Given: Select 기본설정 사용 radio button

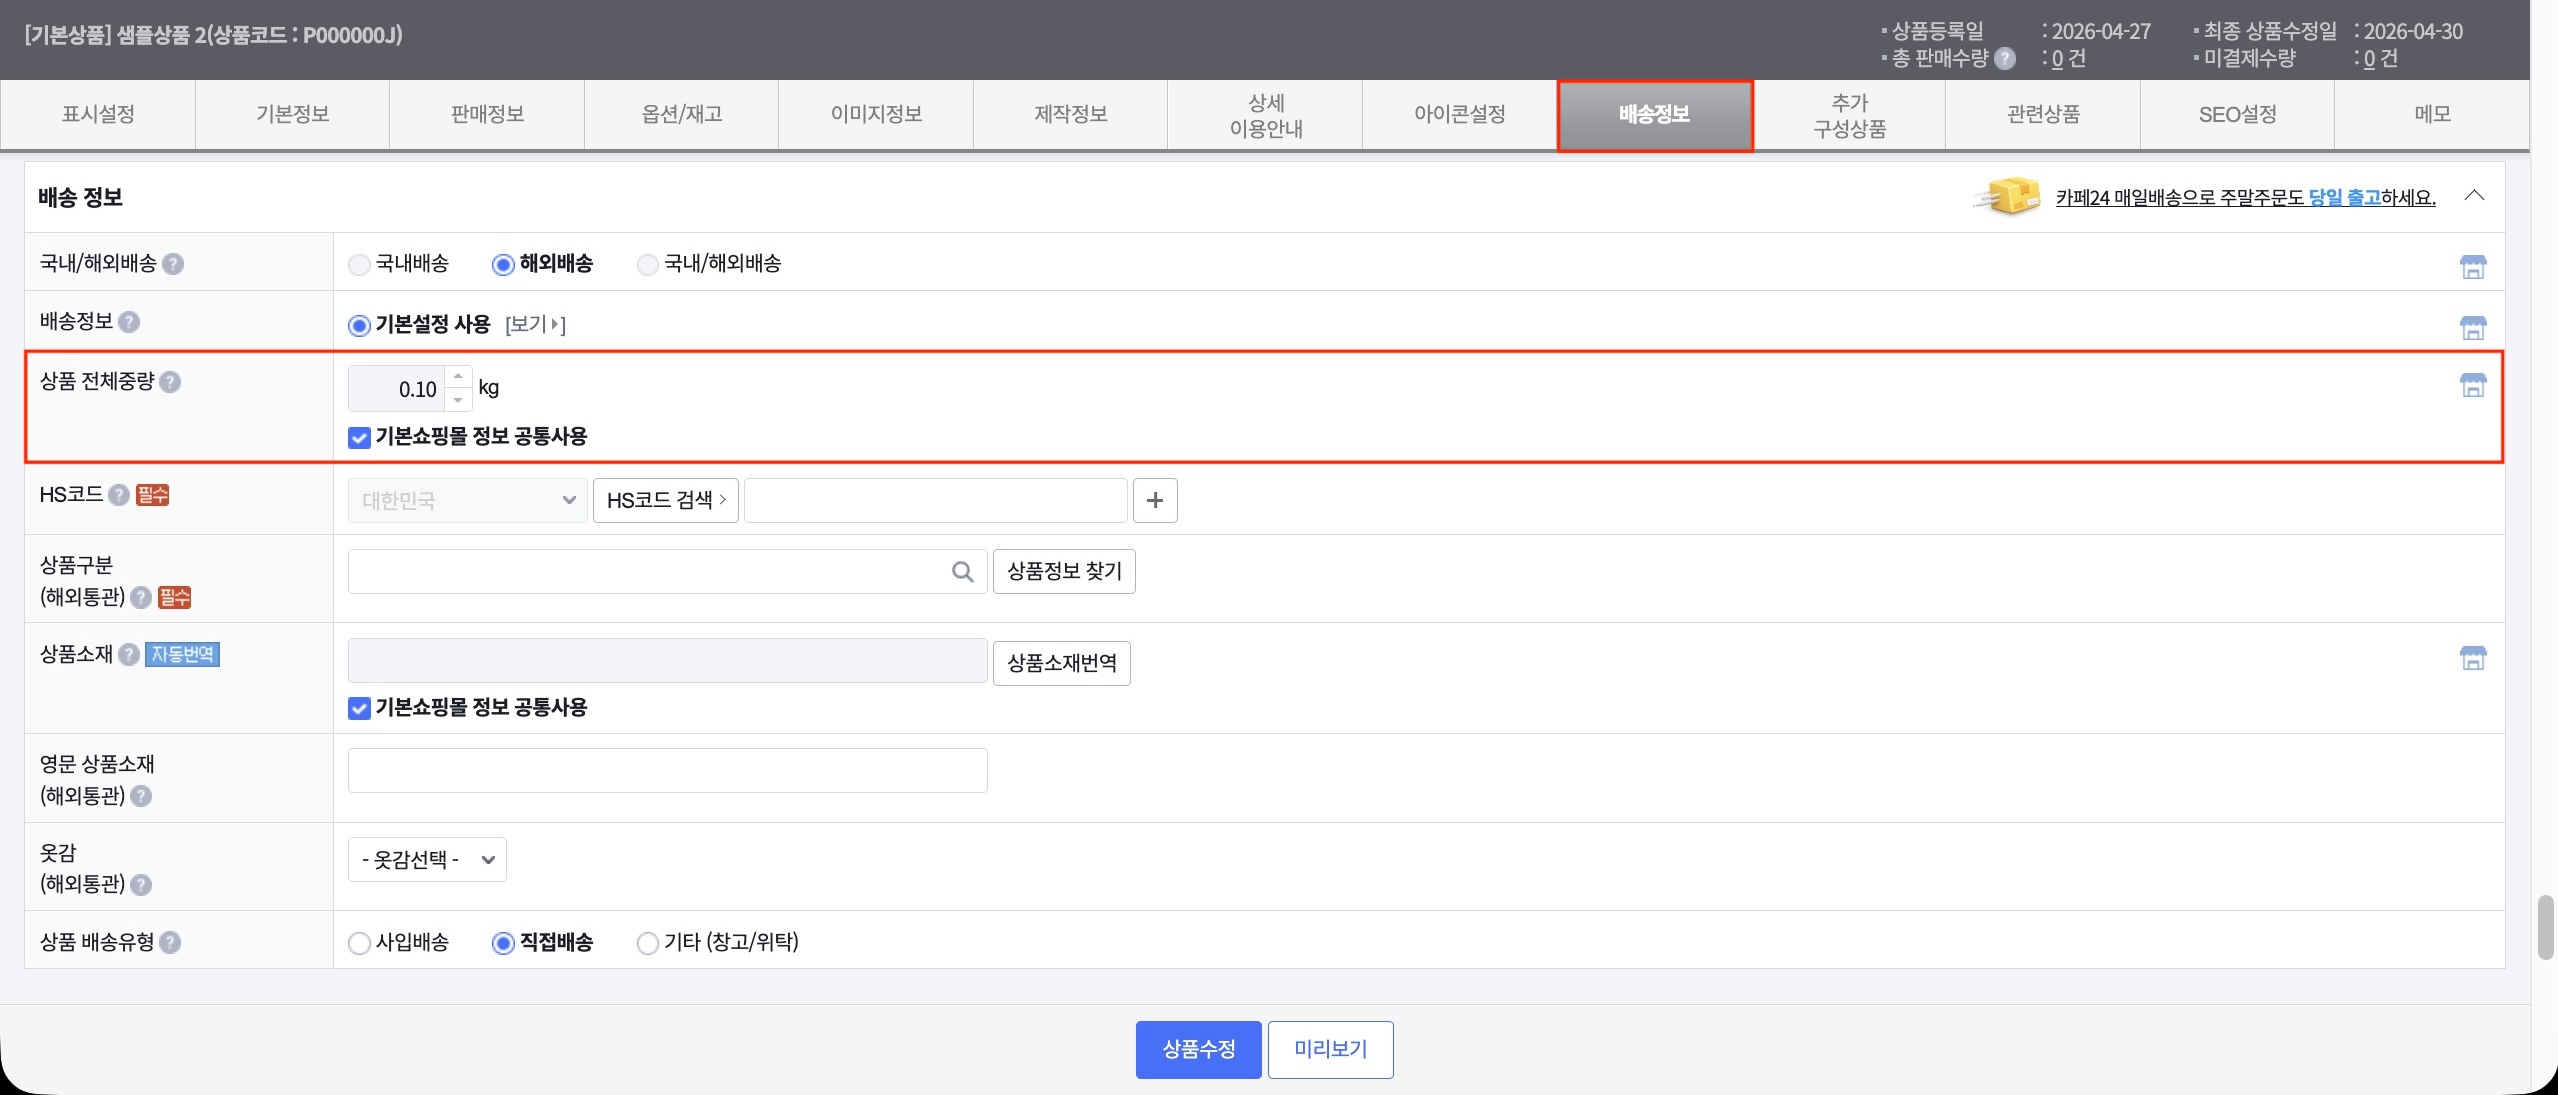Looking at the screenshot, I should tap(359, 326).
